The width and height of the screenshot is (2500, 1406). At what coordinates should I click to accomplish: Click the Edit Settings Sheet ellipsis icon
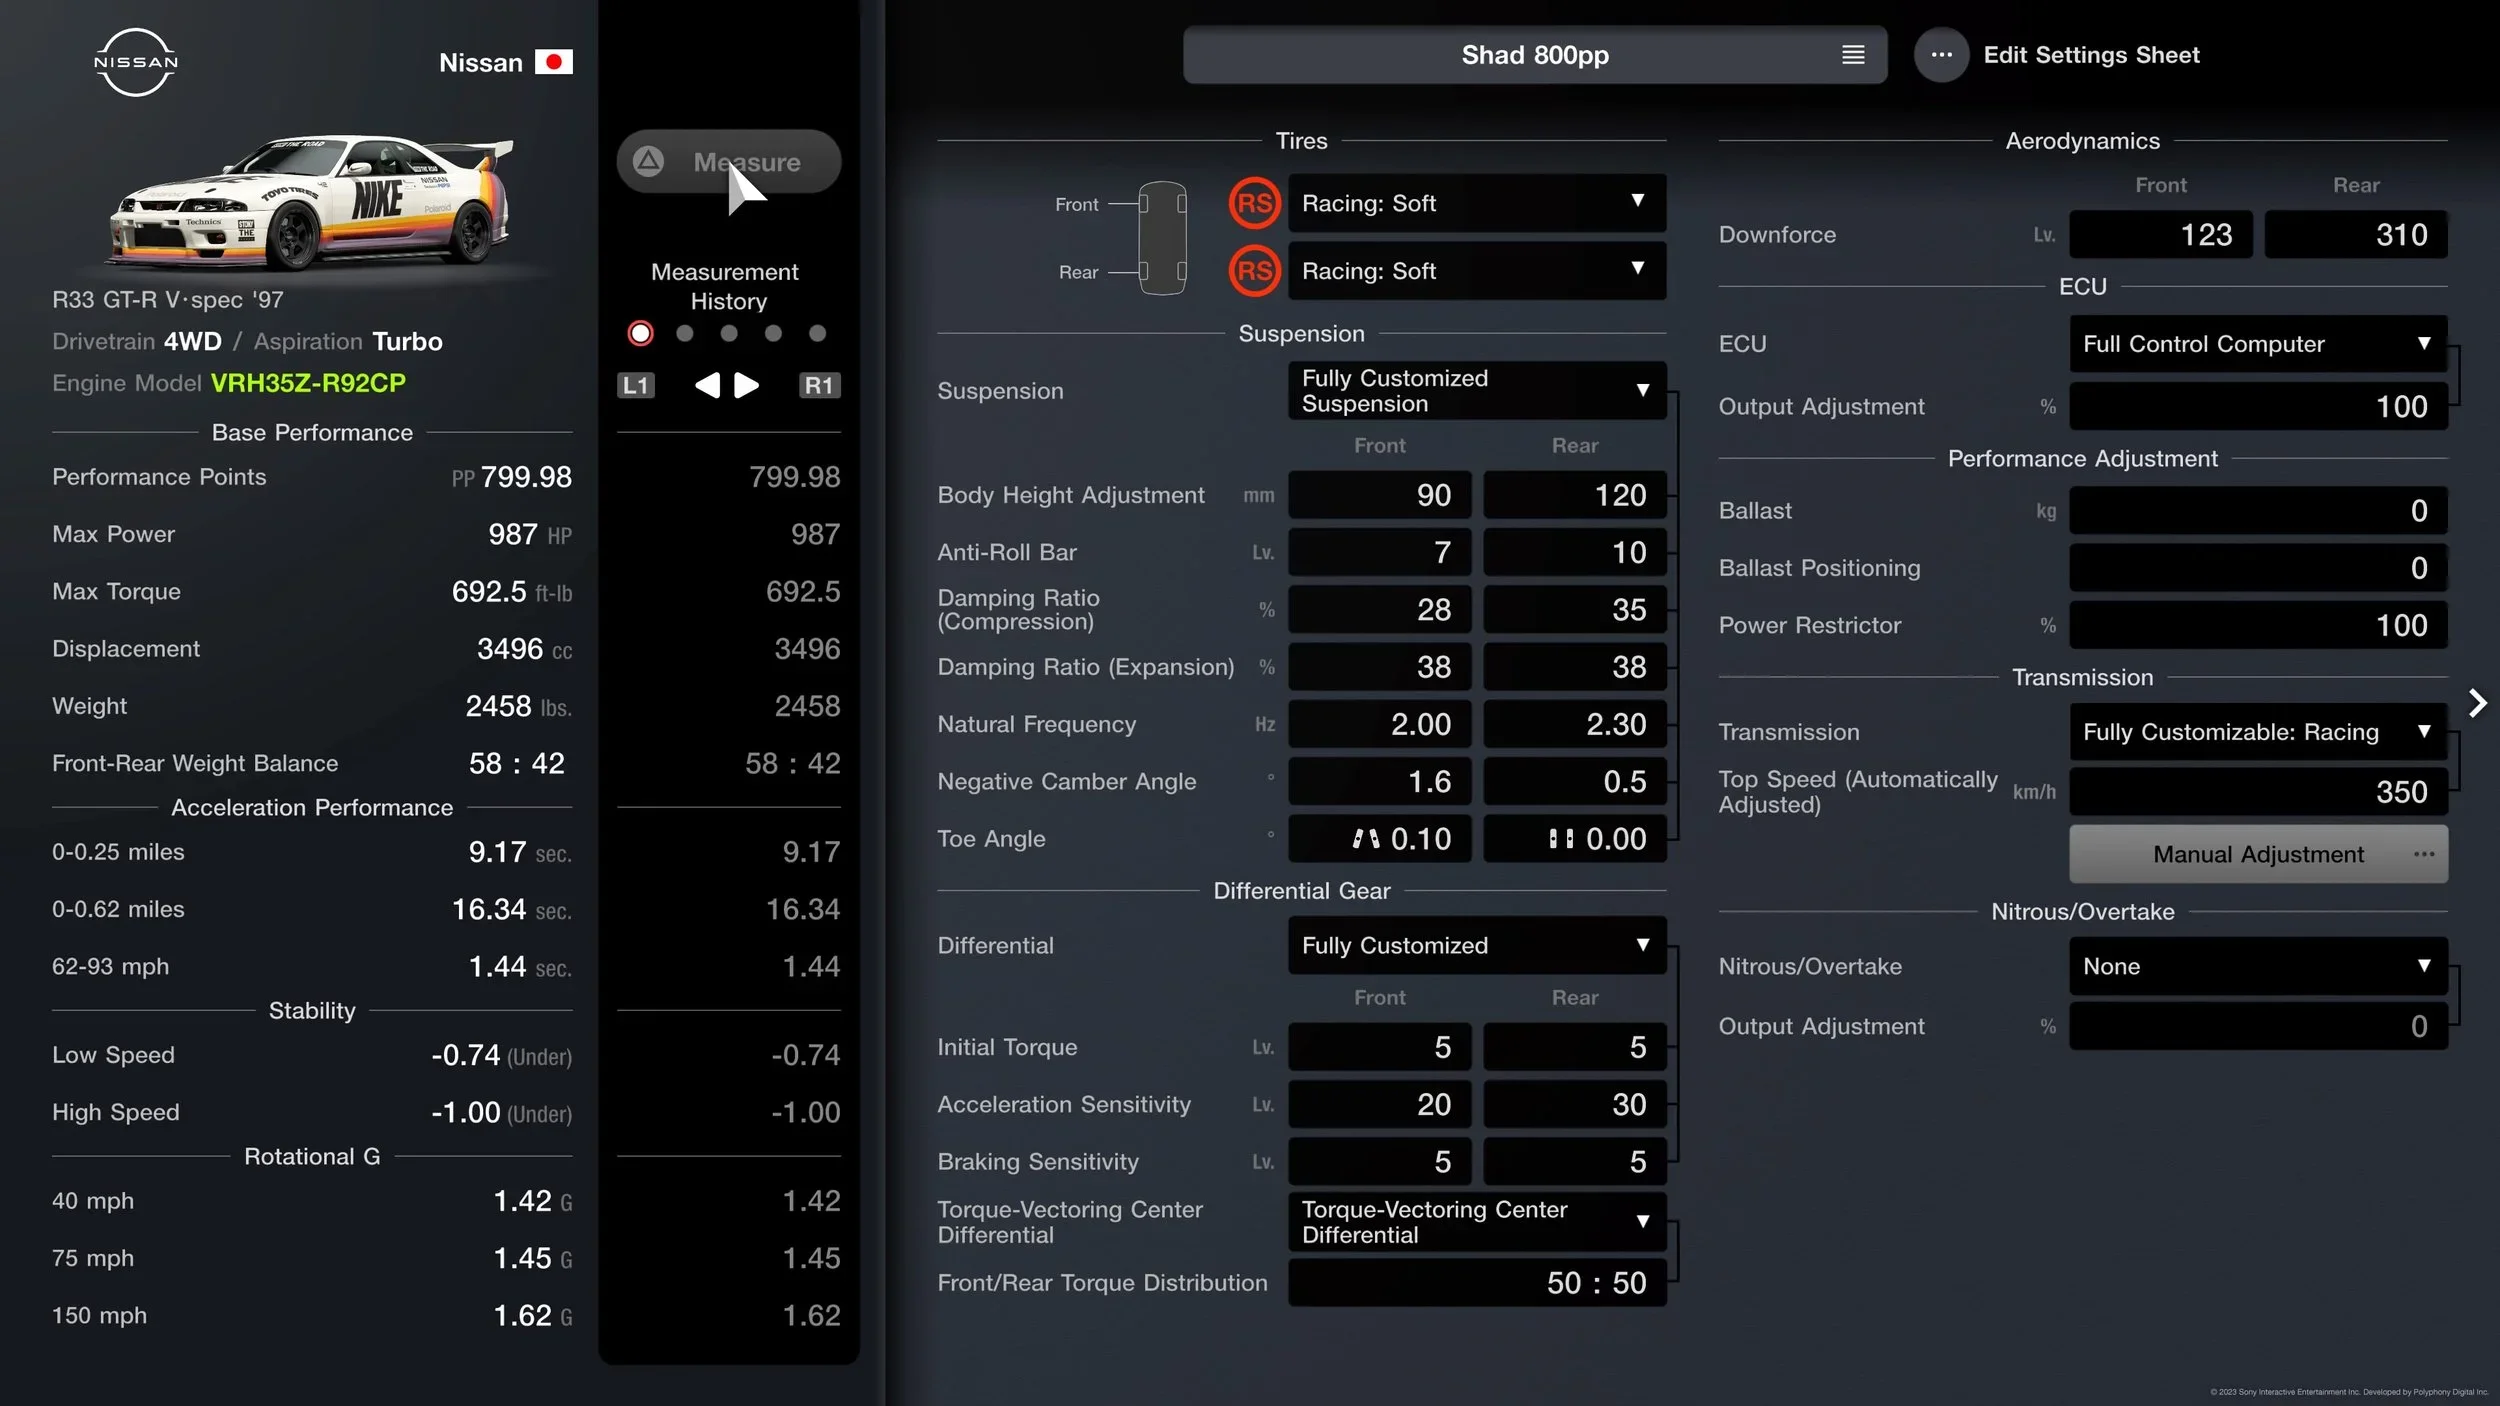1941,55
